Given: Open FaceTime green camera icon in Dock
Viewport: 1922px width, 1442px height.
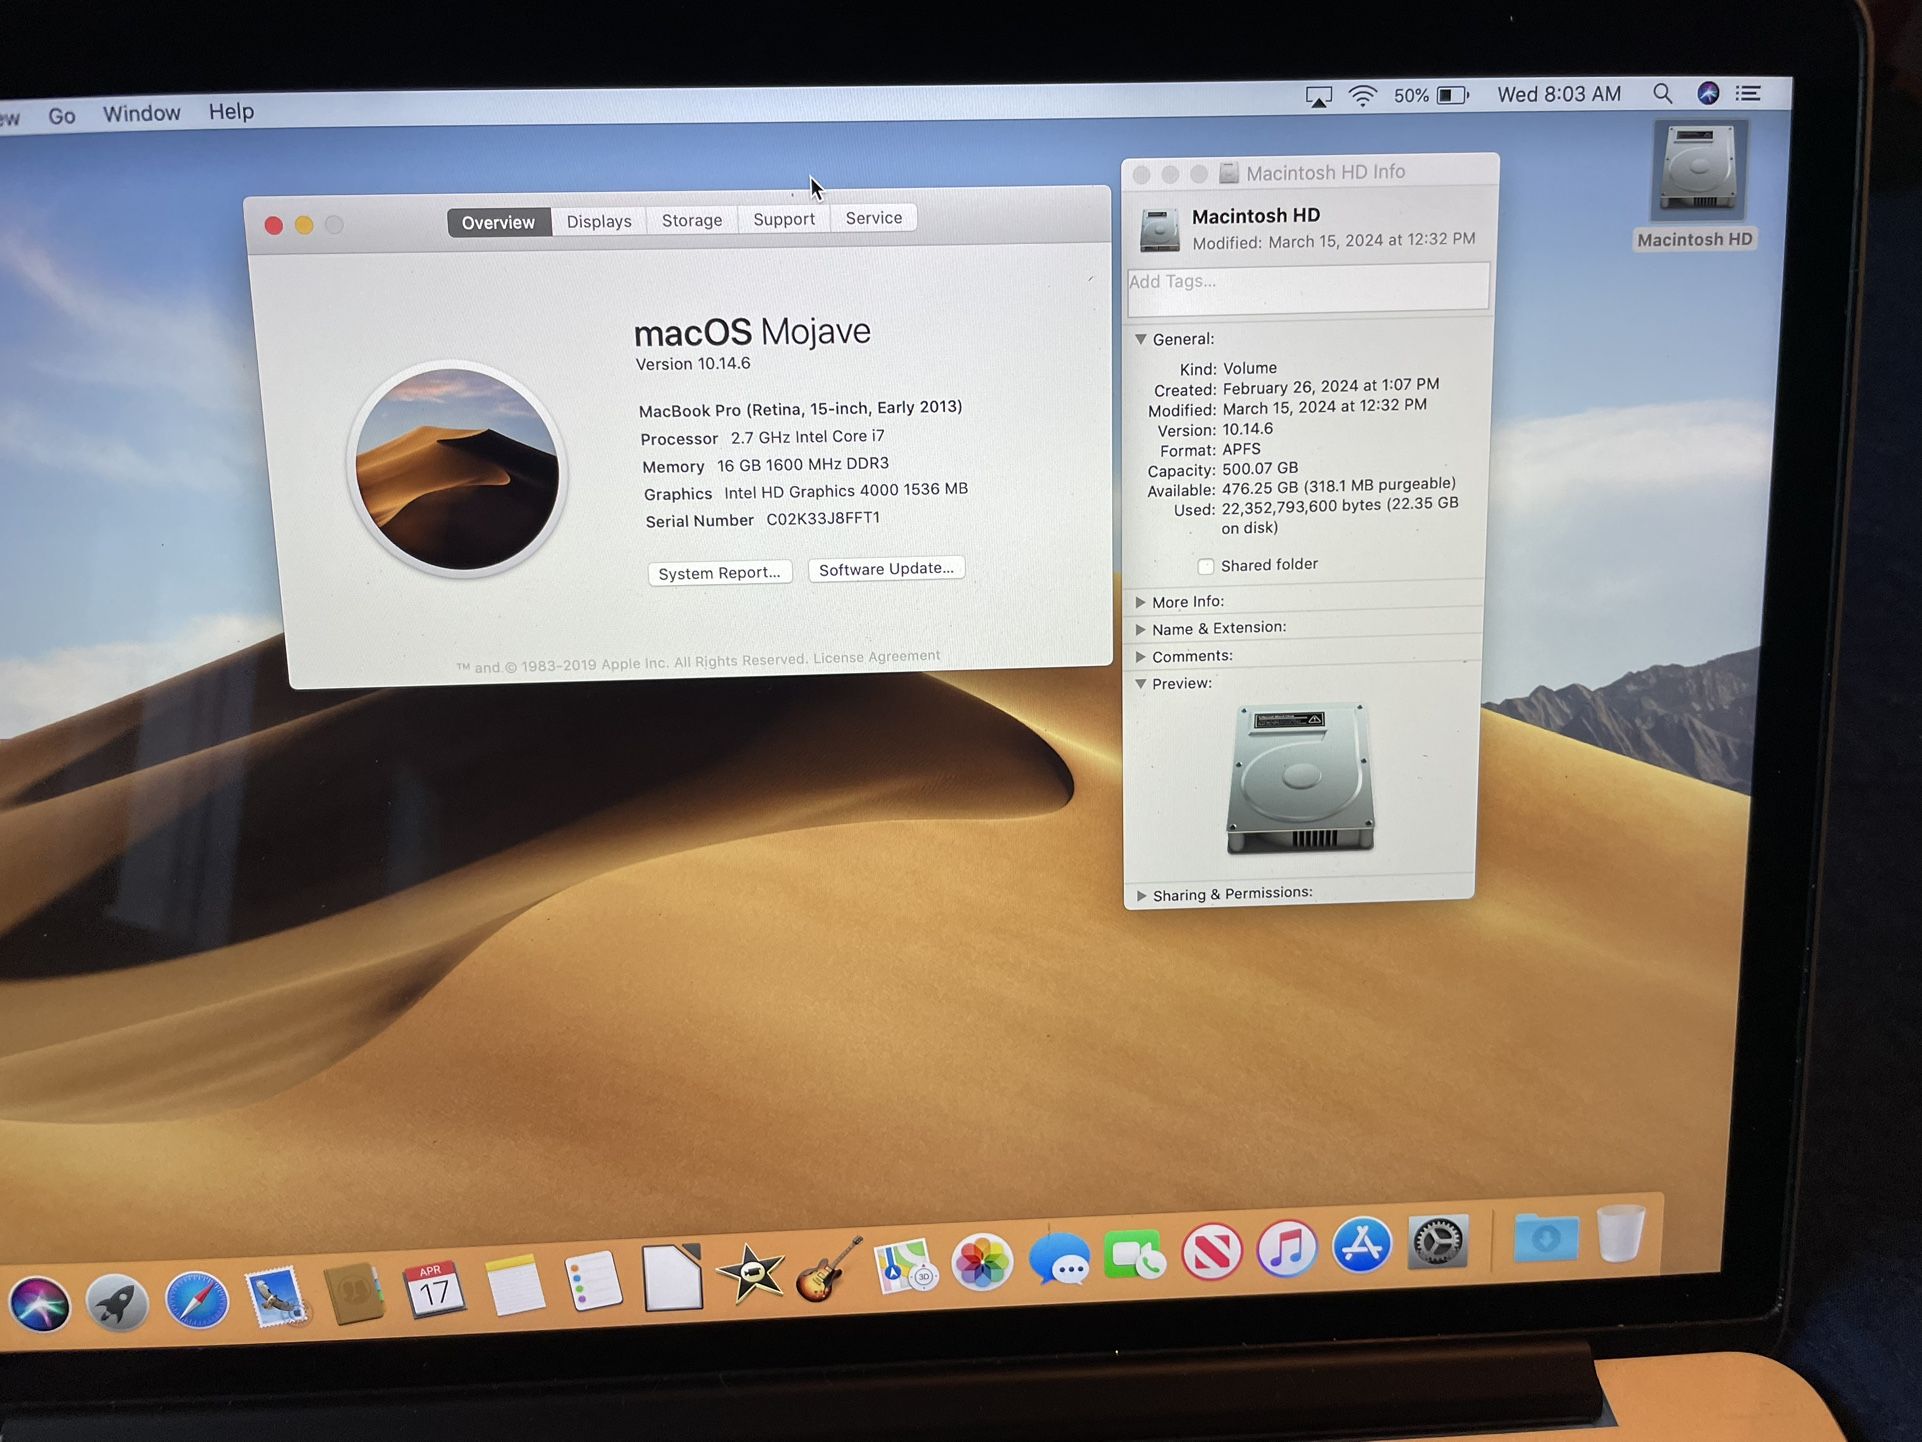Looking at the screenshot, I should (1135, 1255).
